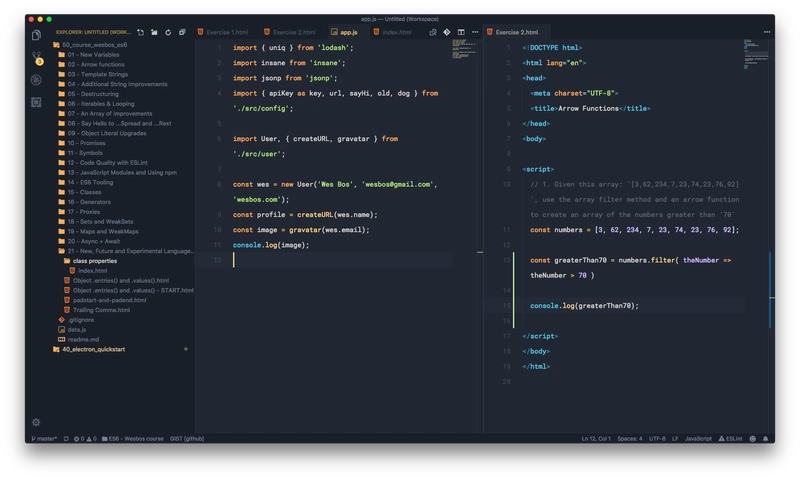Expand 12 - Code Quality with ESLint folder
The width and height of the screenshot is (800, 479).
pos(107,163)
